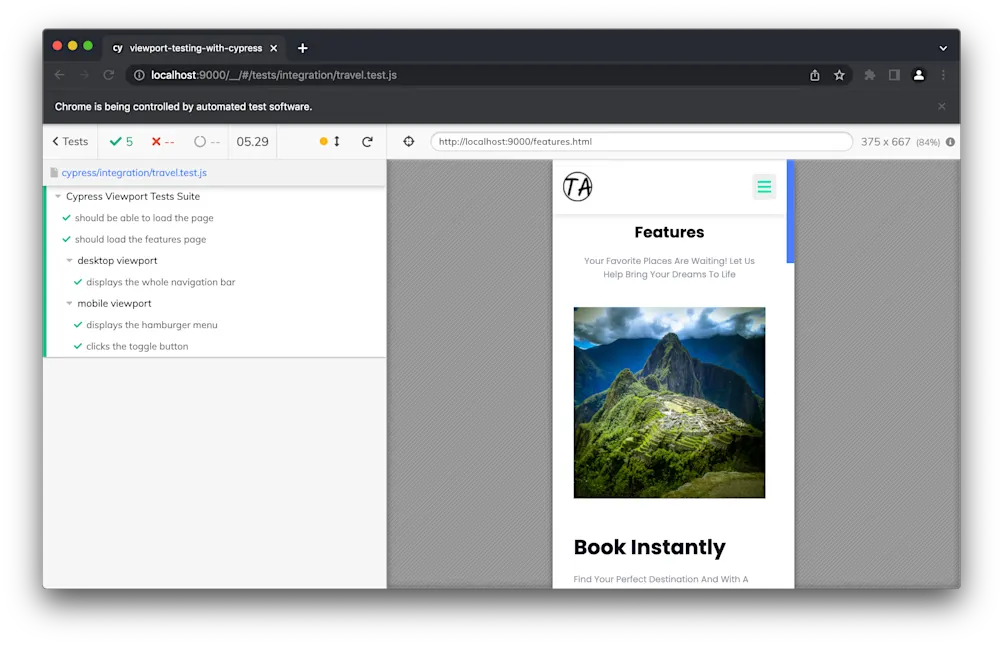
Task: Select the viewport-testing-with-cypress tab
Action: point(195,48)
